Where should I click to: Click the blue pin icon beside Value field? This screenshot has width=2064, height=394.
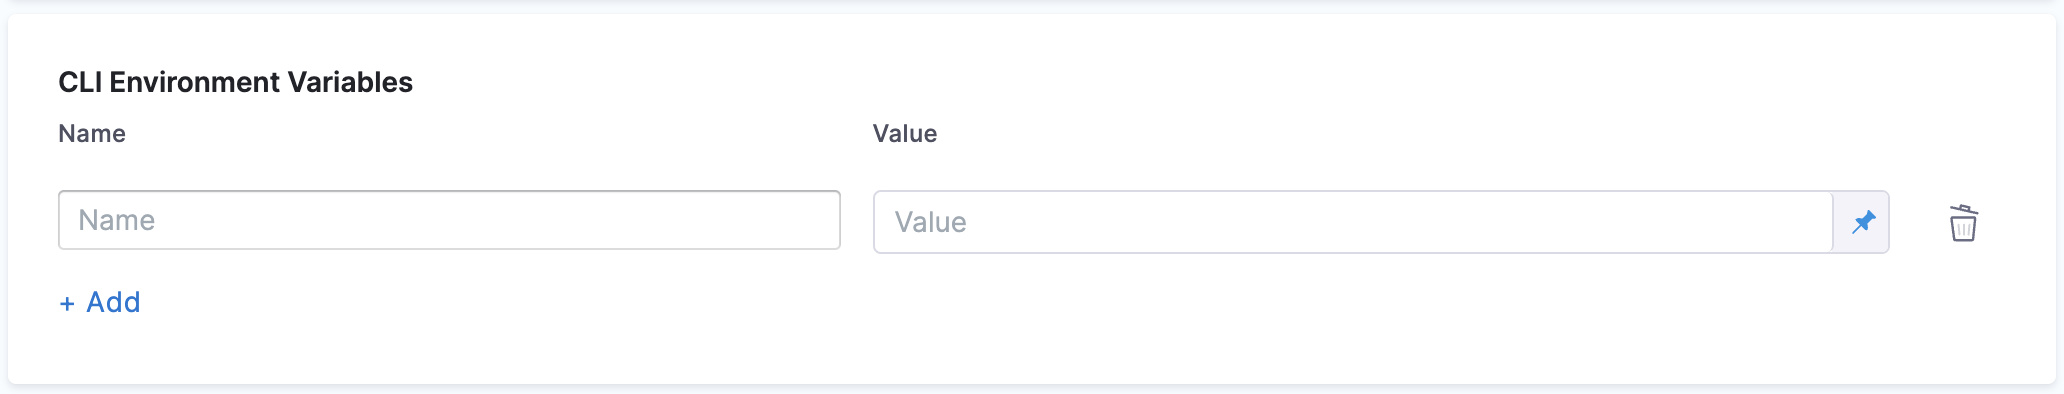(1862, 222)
